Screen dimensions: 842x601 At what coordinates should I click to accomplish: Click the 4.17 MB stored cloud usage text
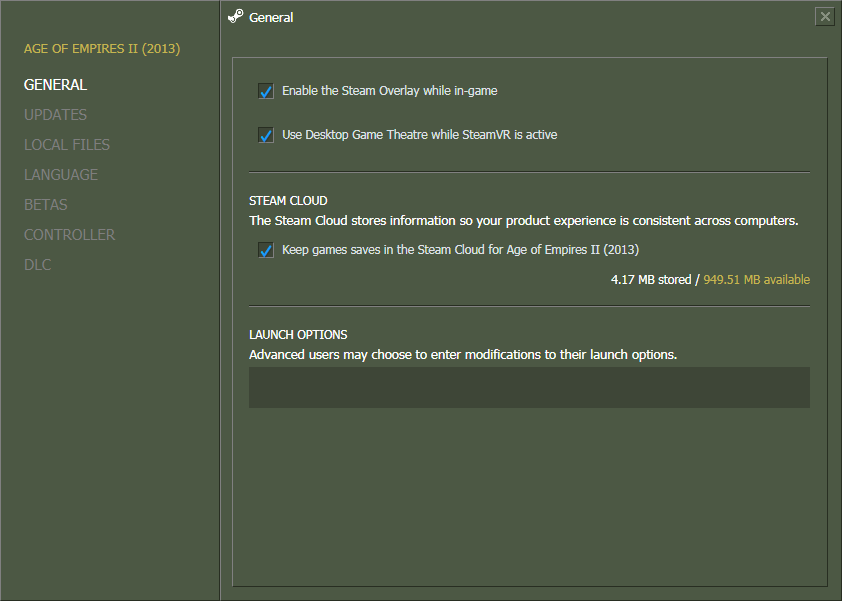650,279
